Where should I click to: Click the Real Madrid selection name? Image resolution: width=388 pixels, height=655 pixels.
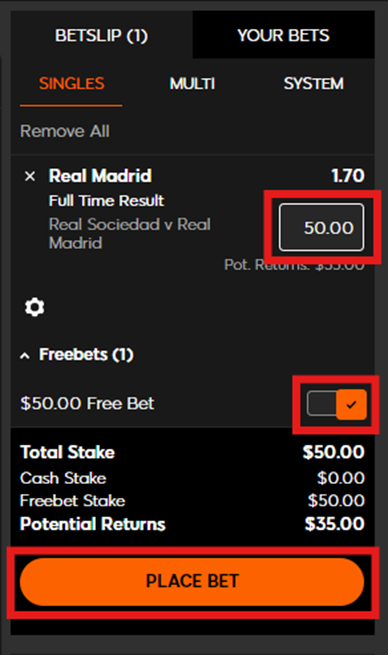coord(100,176)
